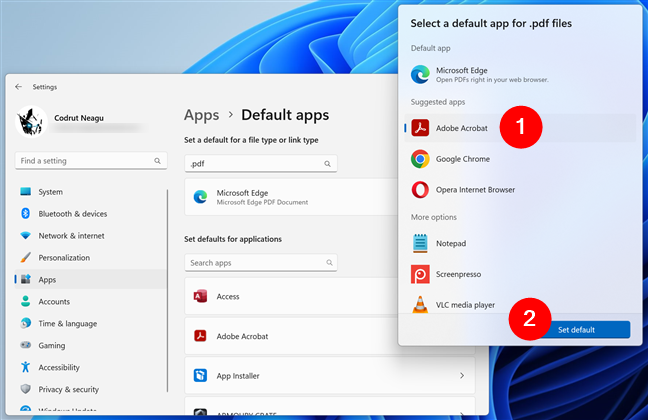
Task: Expand the App Installer entry chevron
Action: coord(461,376)
